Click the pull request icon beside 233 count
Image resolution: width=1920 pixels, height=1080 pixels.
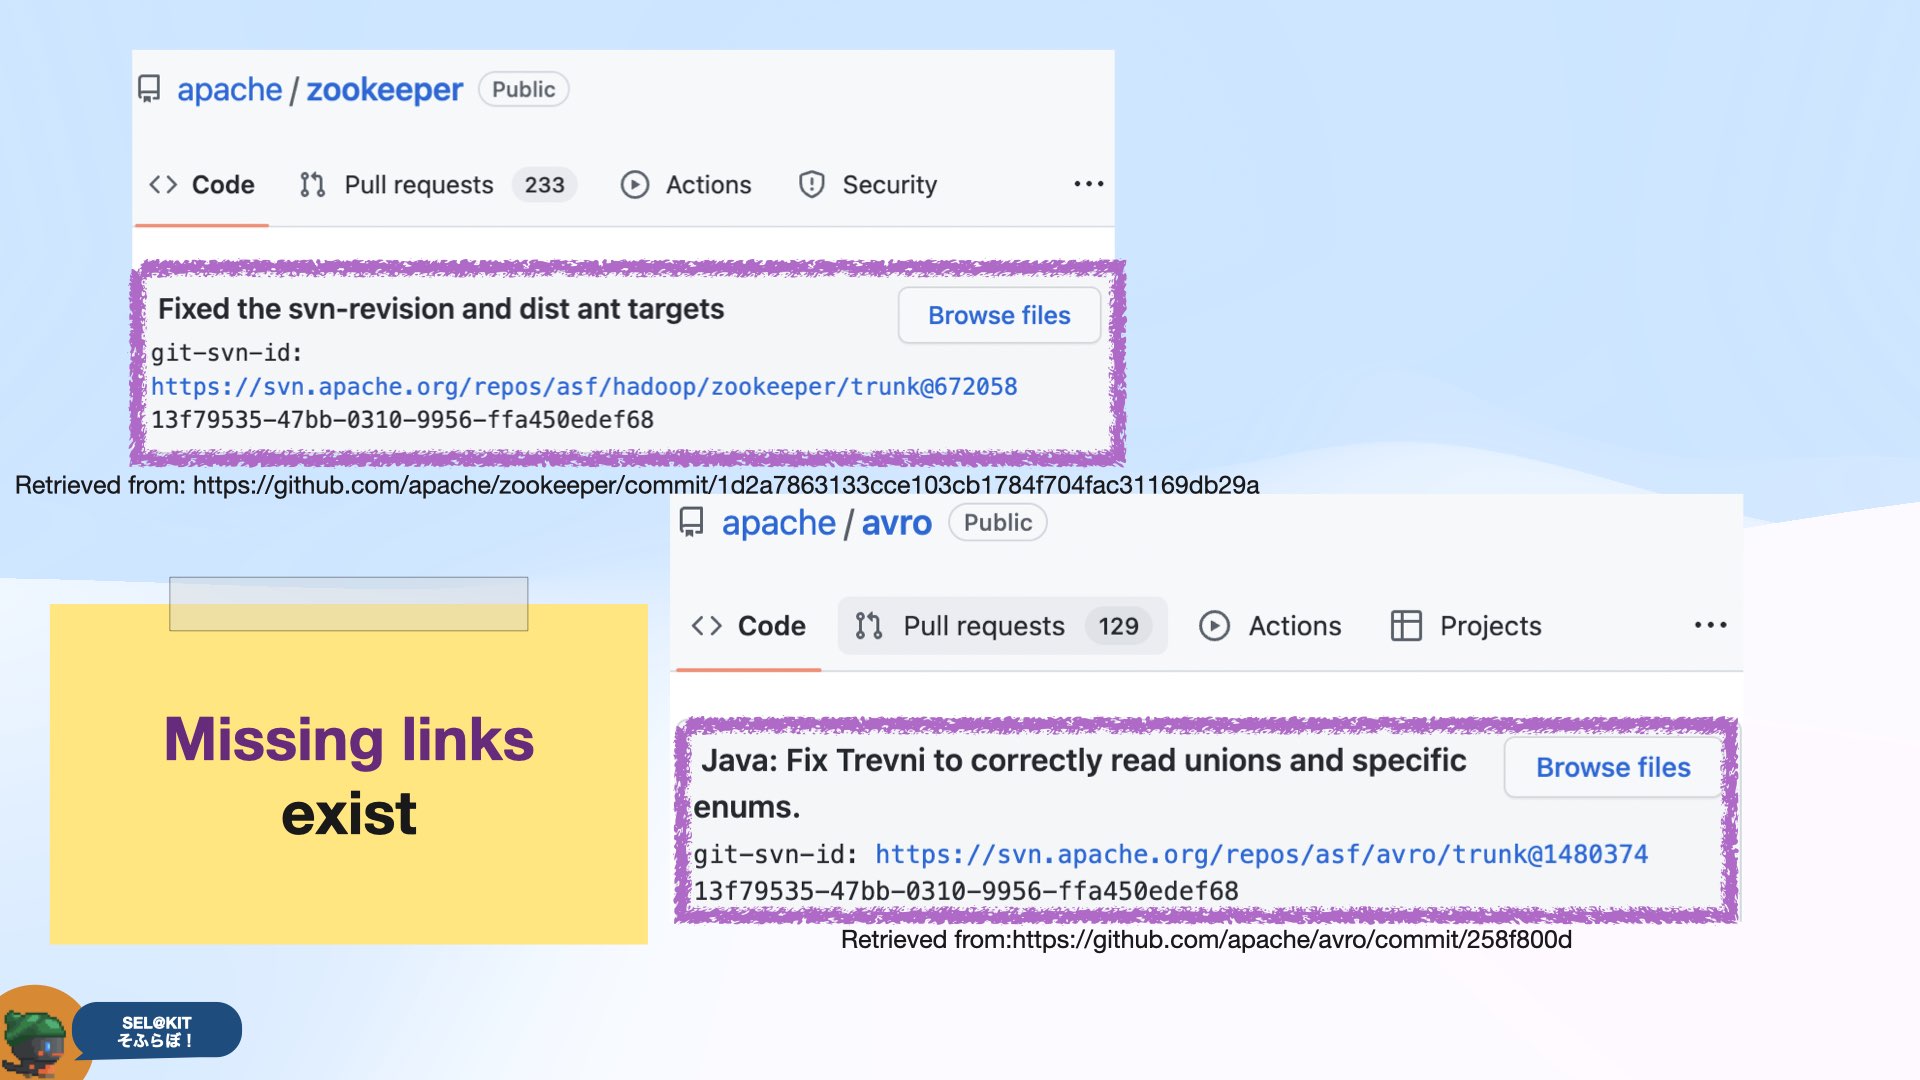click(x=312, y=185)
